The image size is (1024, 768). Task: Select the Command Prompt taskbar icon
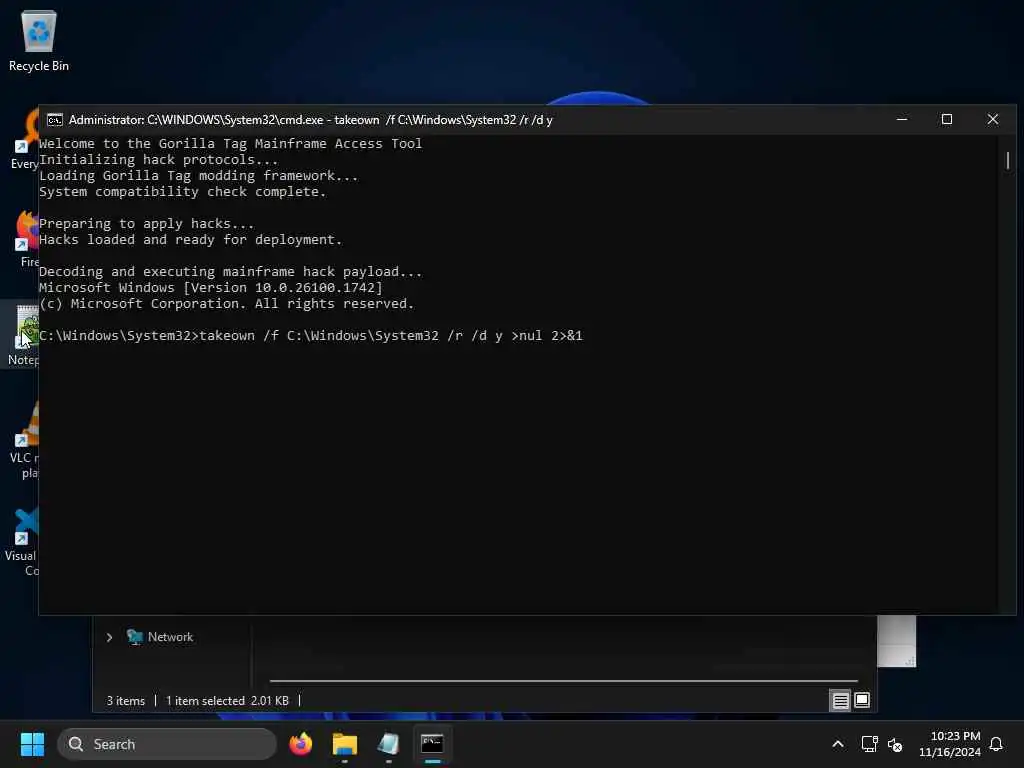point(432,744)
